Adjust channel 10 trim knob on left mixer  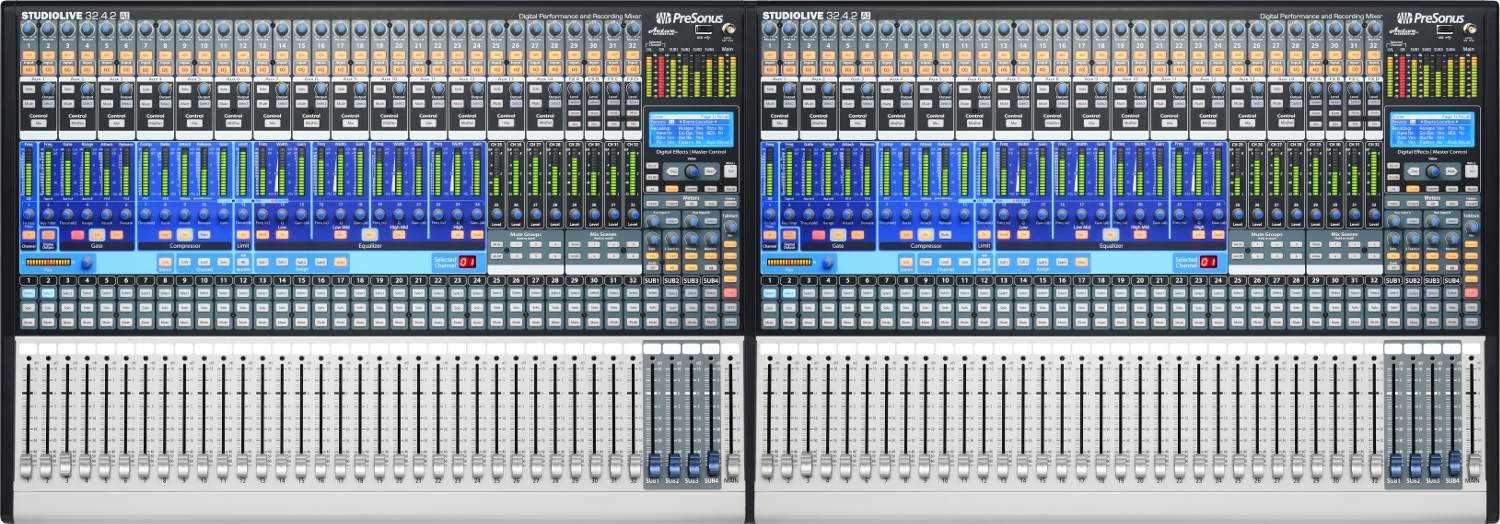[x=204, y=28]
